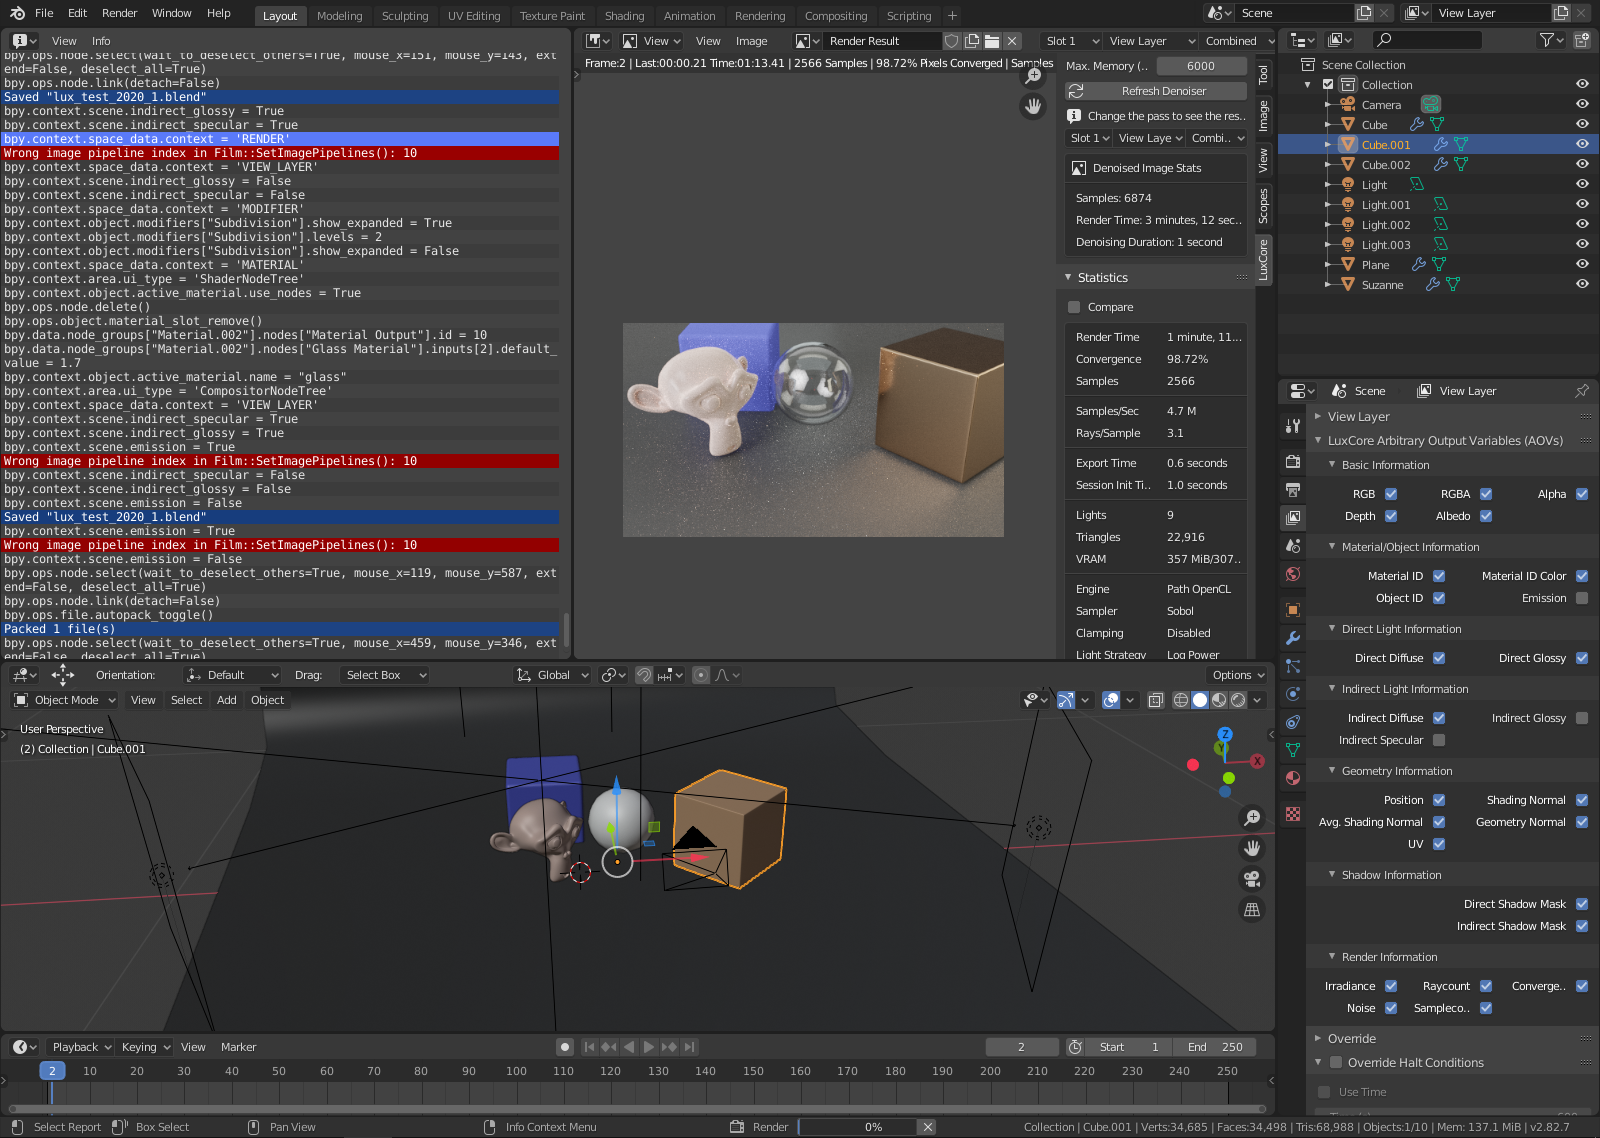
Task: Click the play animation button
Action: 649,1047
